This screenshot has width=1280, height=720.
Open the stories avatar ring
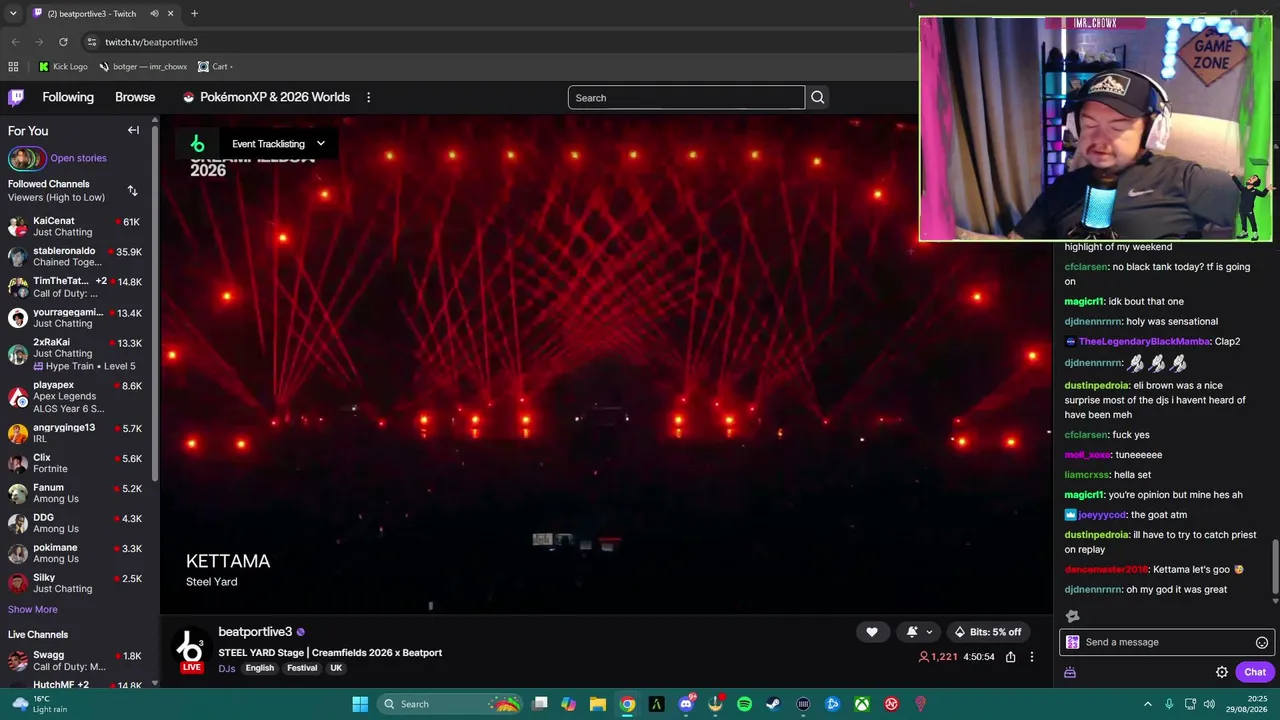tap(26, 158)
